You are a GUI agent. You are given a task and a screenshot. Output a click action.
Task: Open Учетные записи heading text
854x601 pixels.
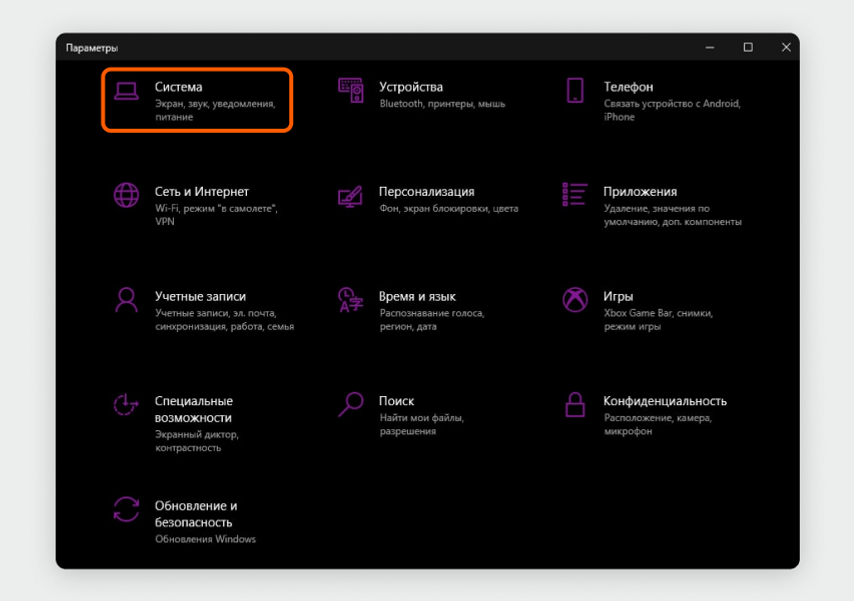point(200,296)
